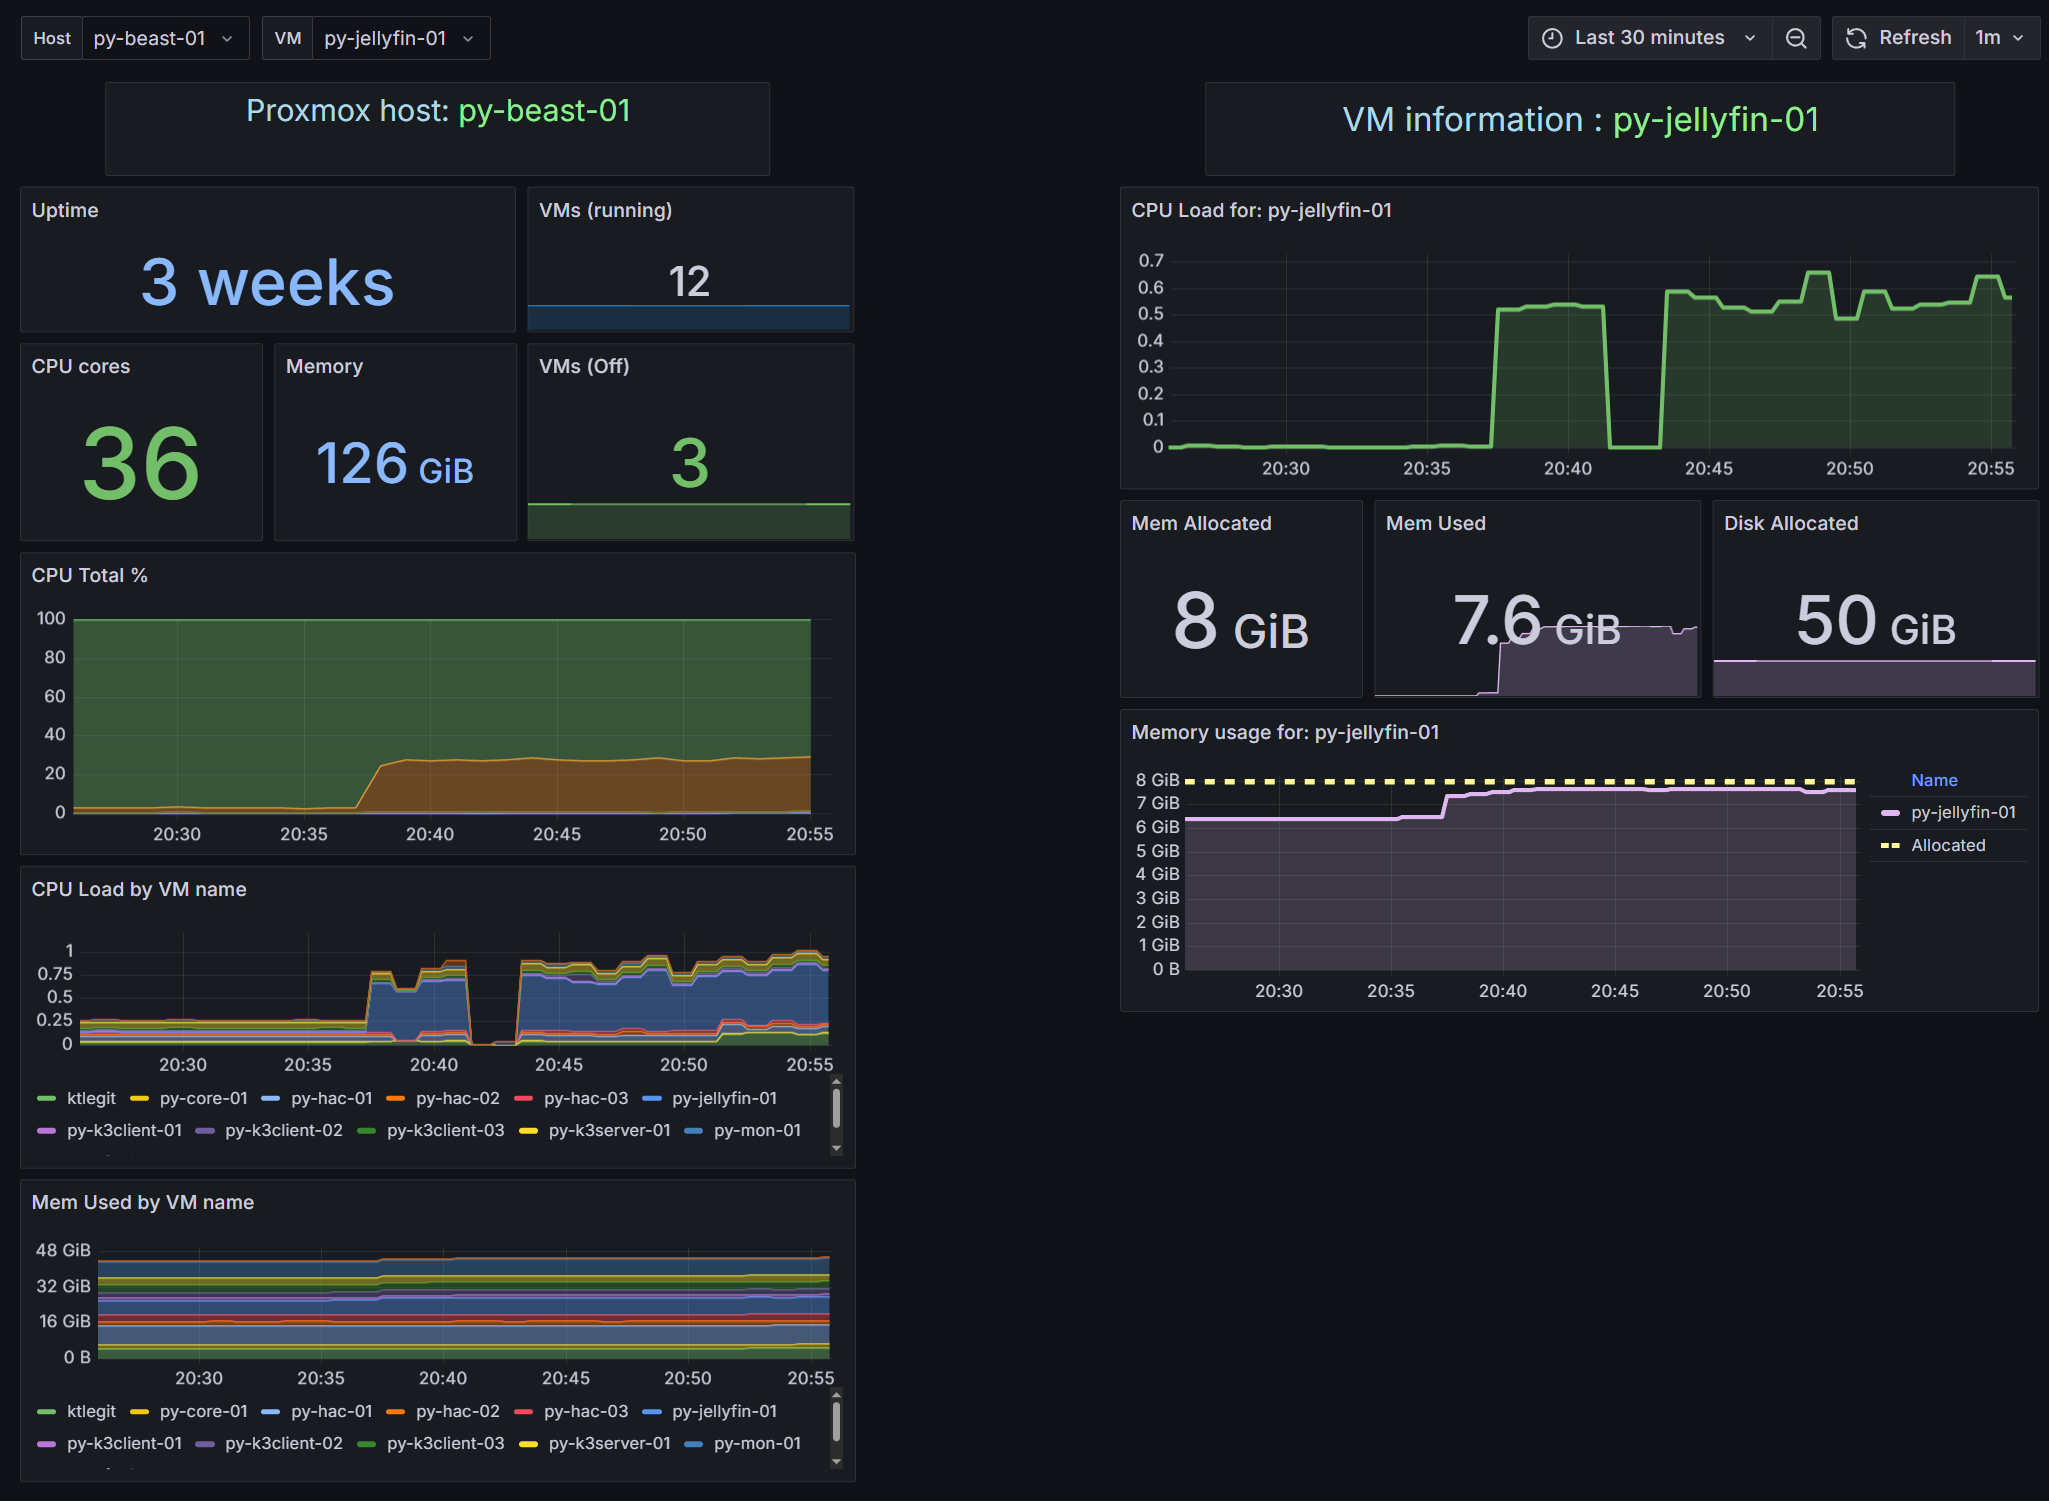Screen dimensions: 2049x1501
Task: Click scroll-up arrow in Mem Used legend
Action: pos(836,1394)
